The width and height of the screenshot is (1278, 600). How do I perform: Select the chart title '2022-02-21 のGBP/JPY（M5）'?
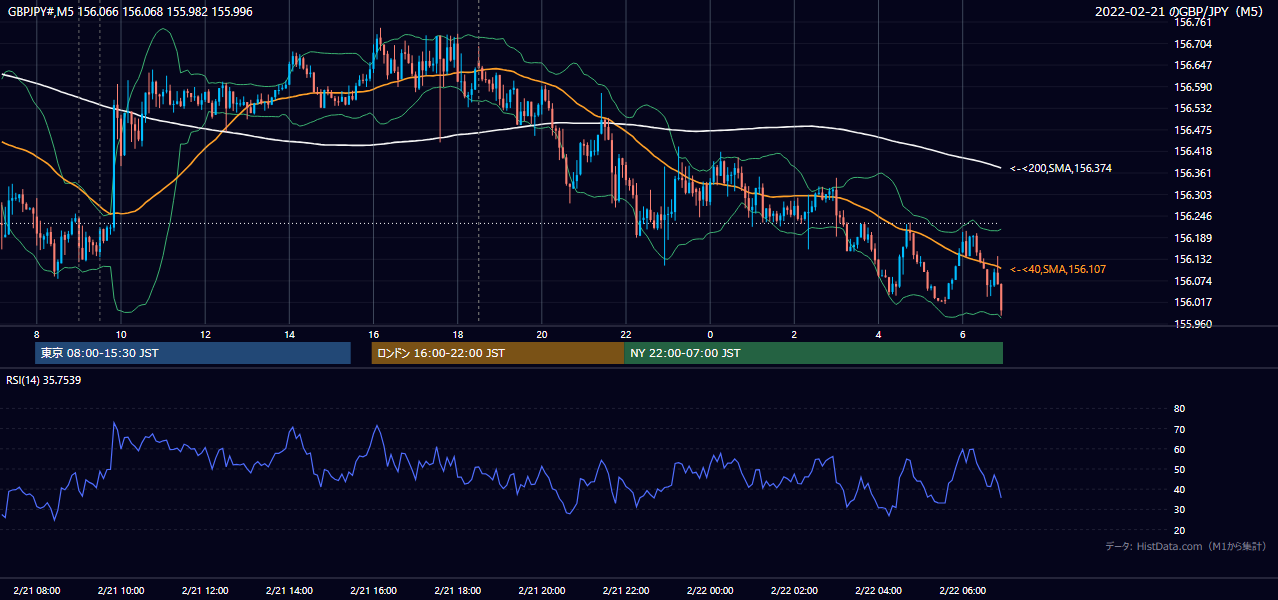coord(1178,11)
